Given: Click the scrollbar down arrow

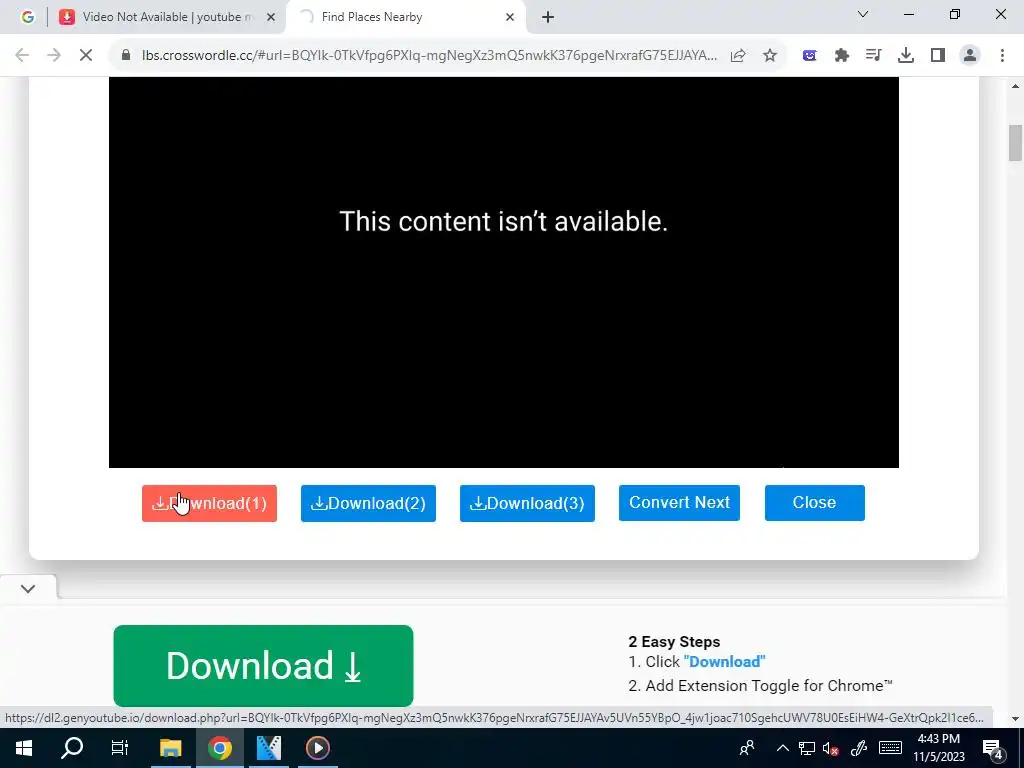Looking at the screenshot, I should [x=1015, y=718].
